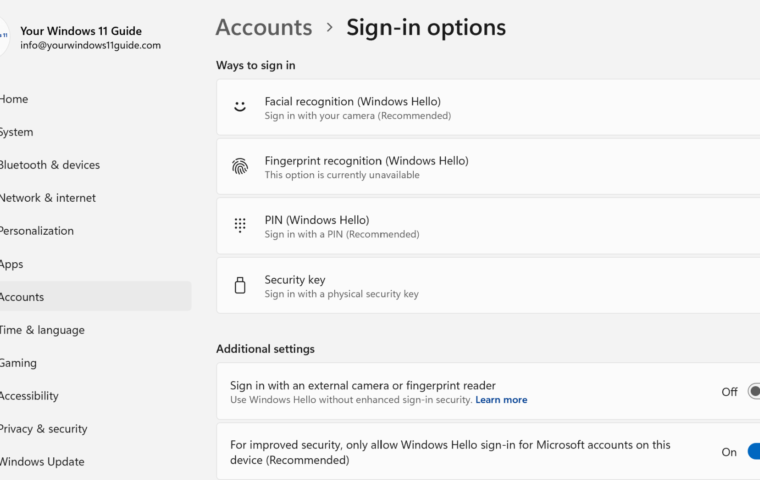Viewport: 760px width, 480px height.
Task: Click the Learn more link
Action: pos(501,400)
